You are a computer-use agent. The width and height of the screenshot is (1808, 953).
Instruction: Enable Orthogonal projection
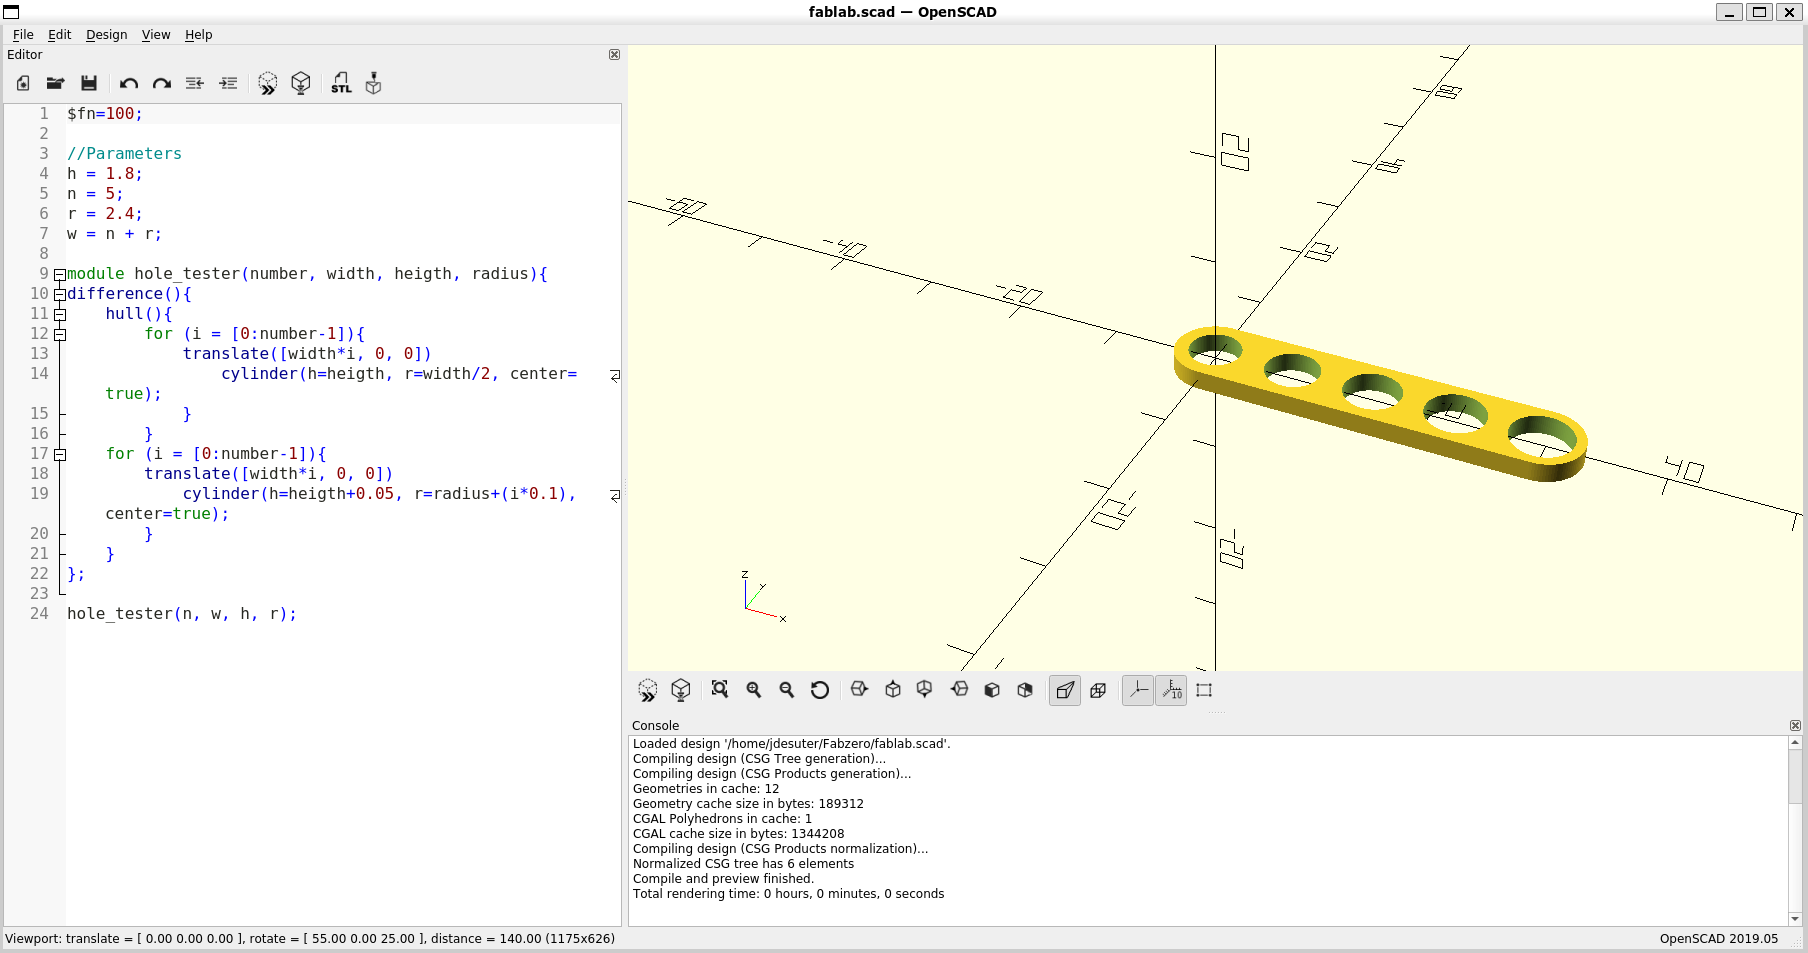[x=1098, y=690]
